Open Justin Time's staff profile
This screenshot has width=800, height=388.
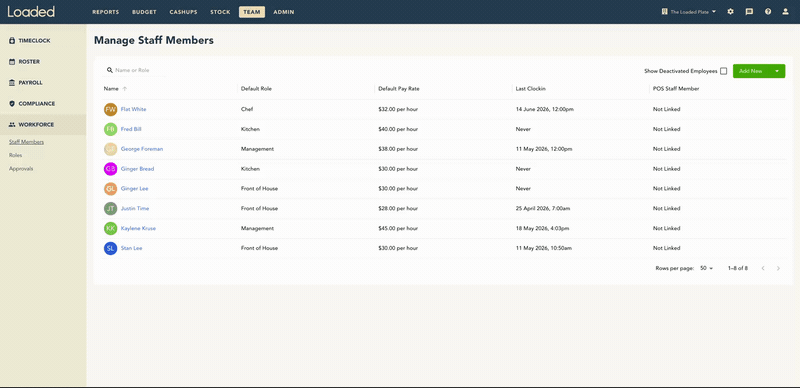135,208
